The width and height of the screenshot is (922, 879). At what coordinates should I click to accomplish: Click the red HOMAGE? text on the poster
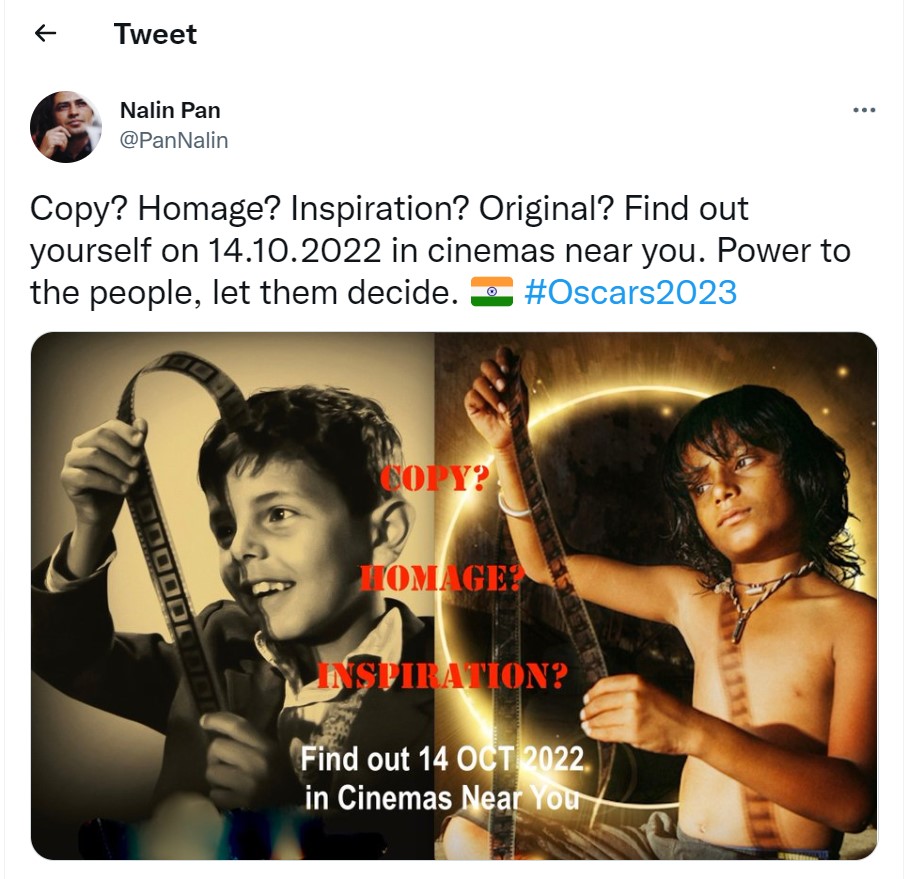[440, 577]
